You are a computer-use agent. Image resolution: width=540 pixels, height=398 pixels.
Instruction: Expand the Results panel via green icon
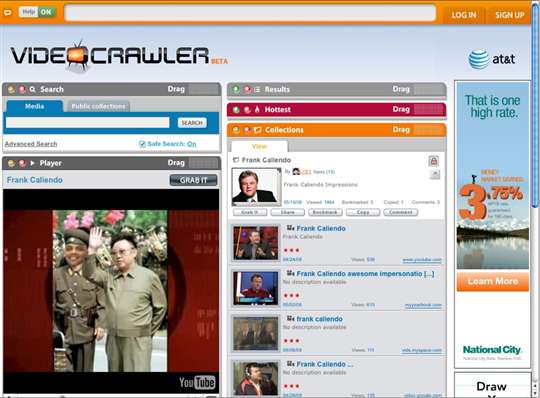pos(236,90)
